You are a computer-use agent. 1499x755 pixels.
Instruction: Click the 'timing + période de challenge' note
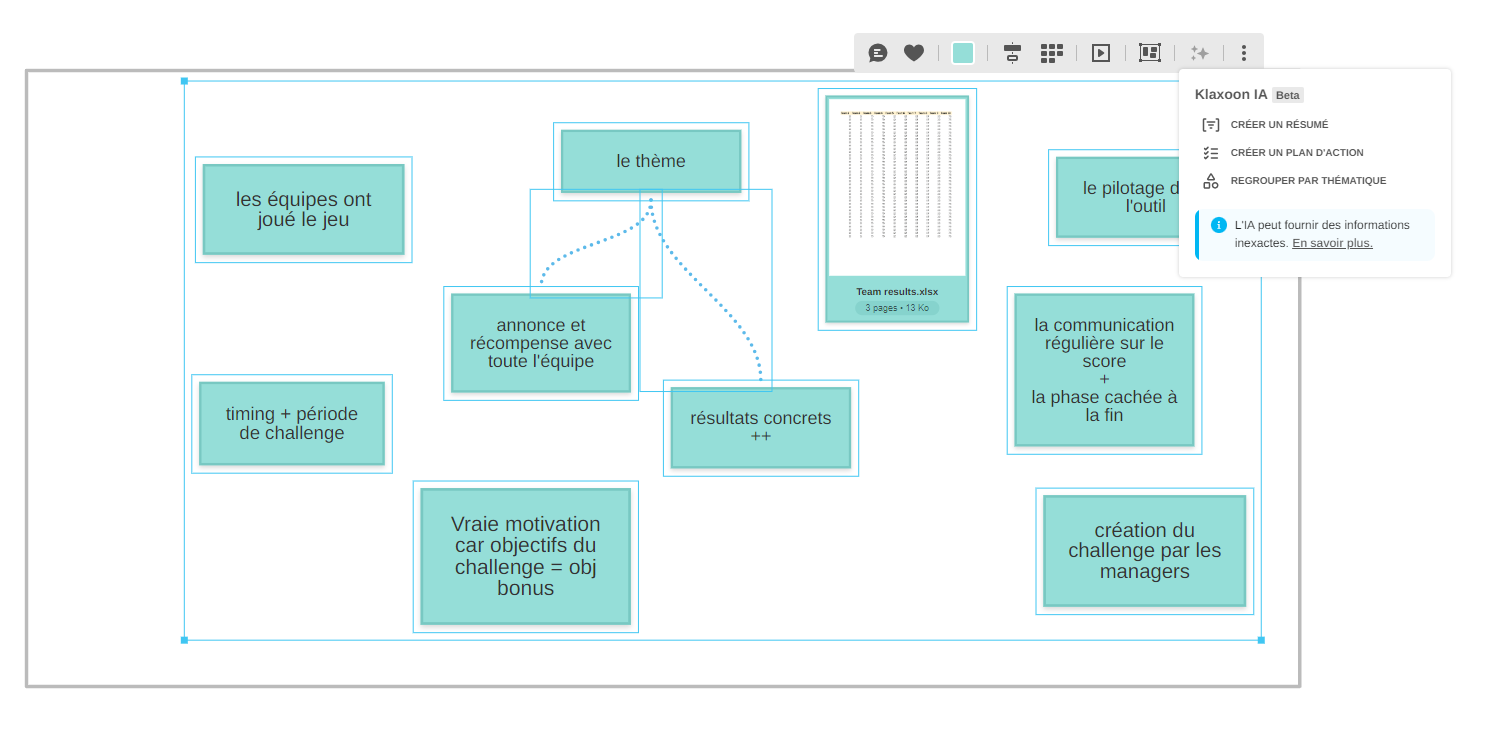coord(291,423)
